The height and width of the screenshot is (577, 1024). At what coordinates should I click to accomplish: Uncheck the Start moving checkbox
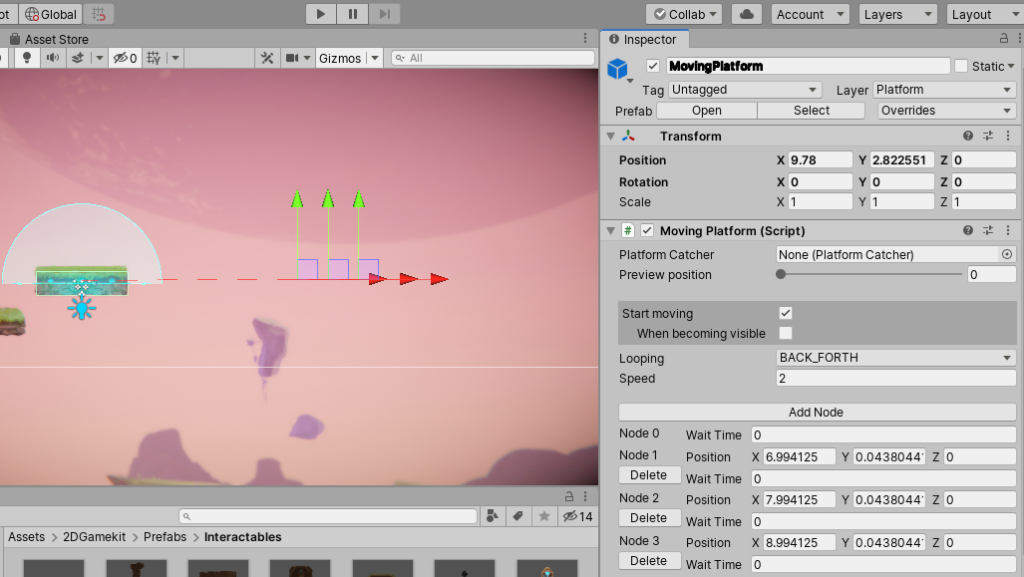click(x=786, y=314)
